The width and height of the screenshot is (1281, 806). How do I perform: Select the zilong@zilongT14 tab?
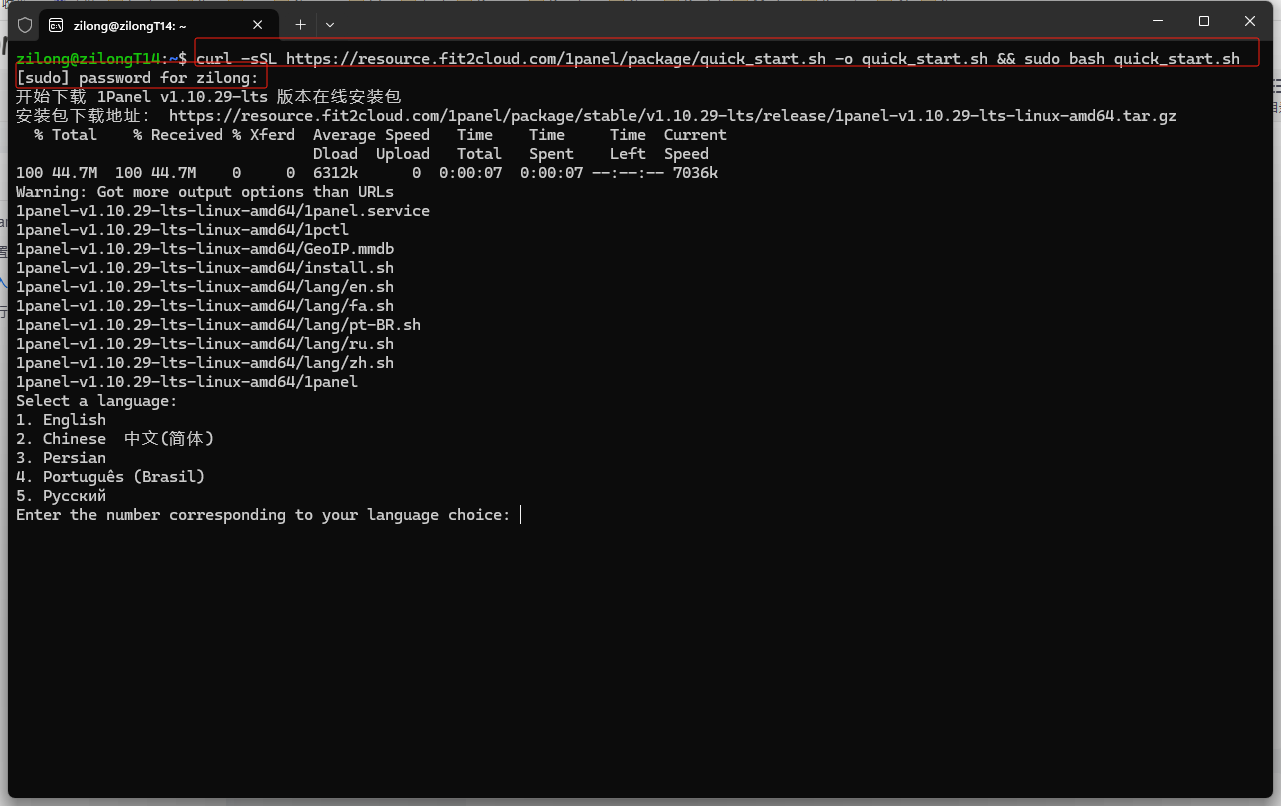tap(157, 25)
